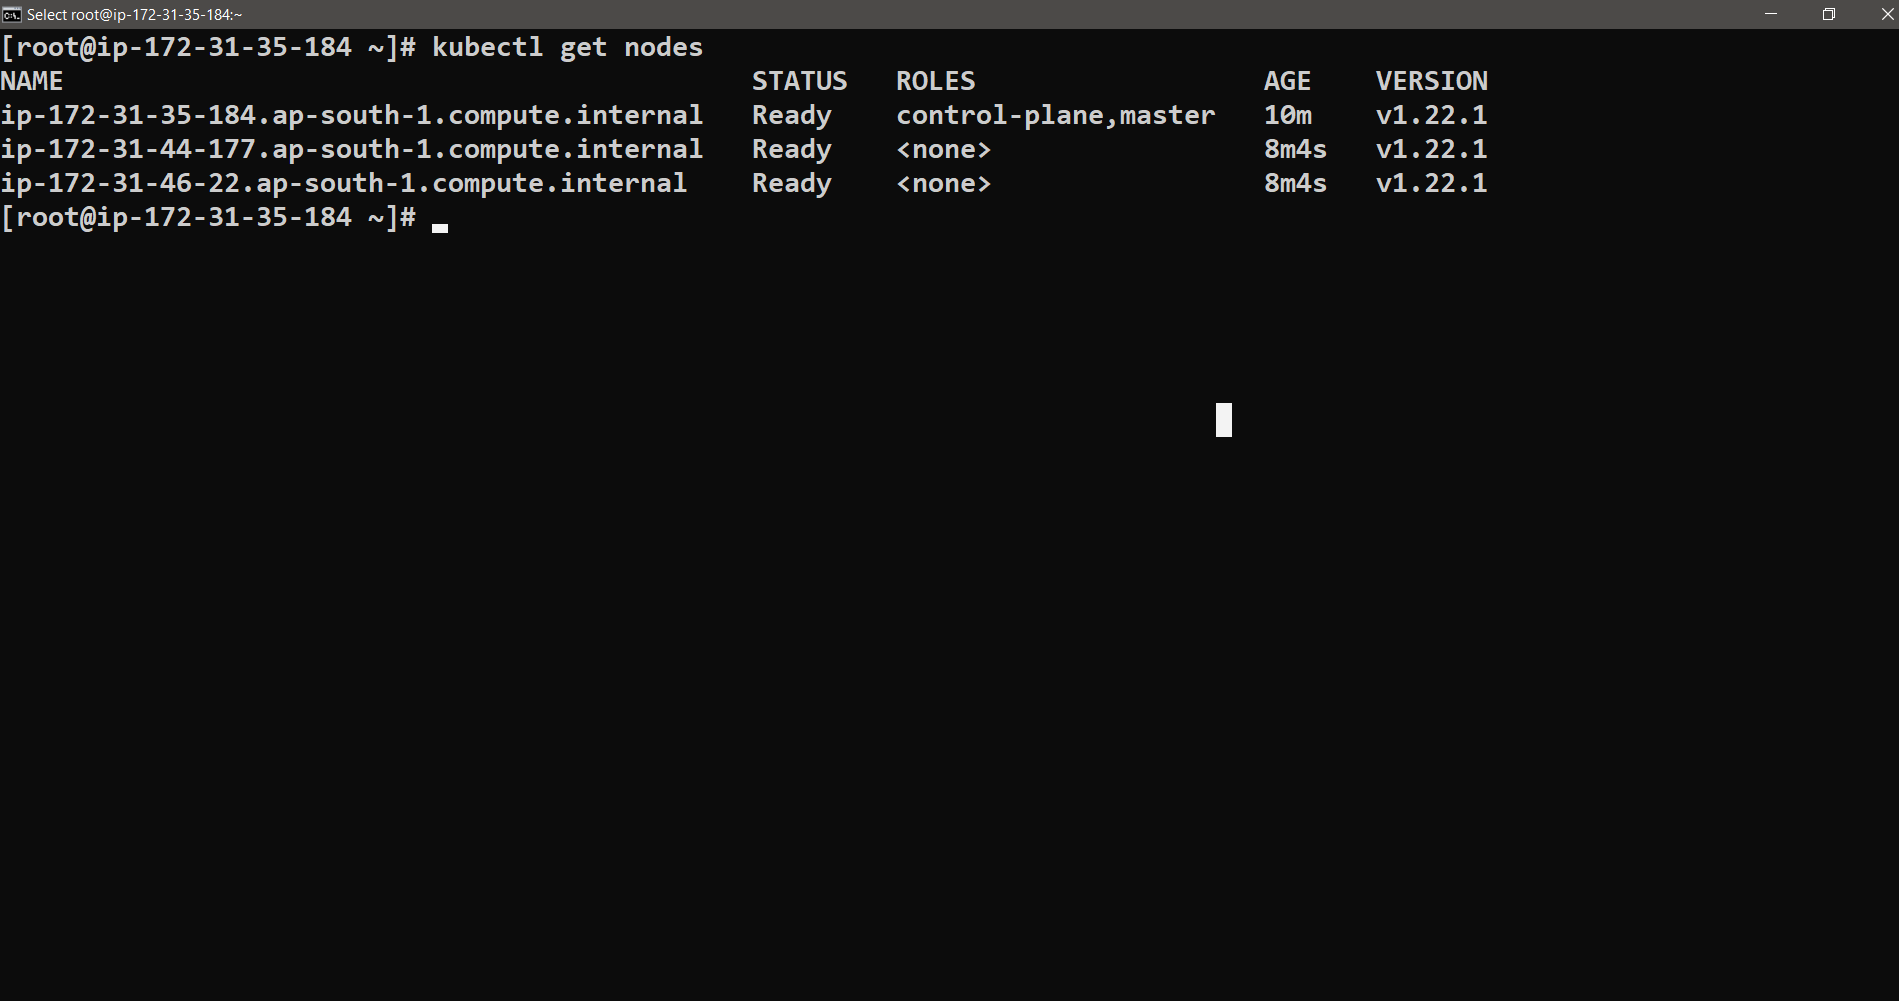Click the '10m' age value
Viewport: 1899px width, 1001px height.
point(1288,115)
